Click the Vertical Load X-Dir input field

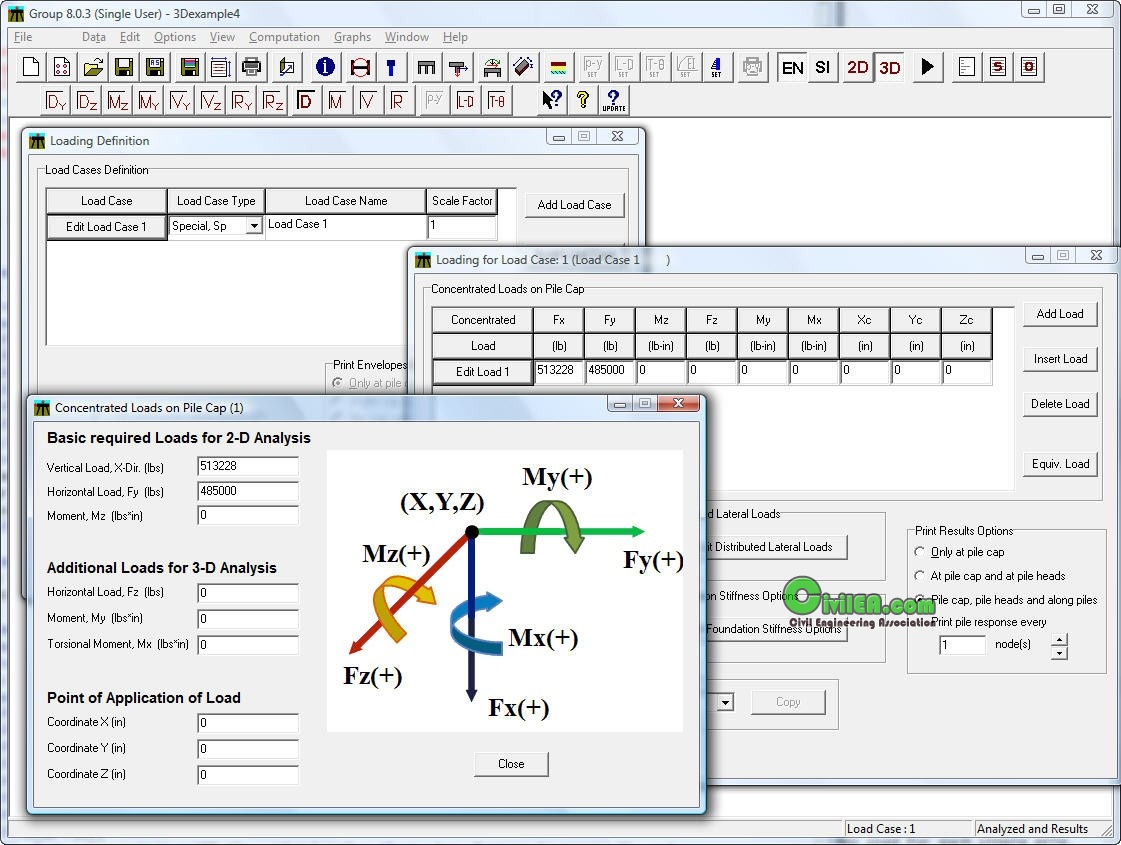247,466
